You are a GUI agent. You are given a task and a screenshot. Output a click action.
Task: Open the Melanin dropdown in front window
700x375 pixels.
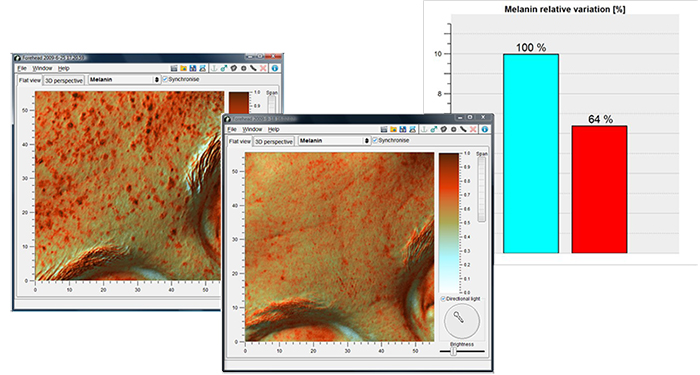tap(334, 141)
